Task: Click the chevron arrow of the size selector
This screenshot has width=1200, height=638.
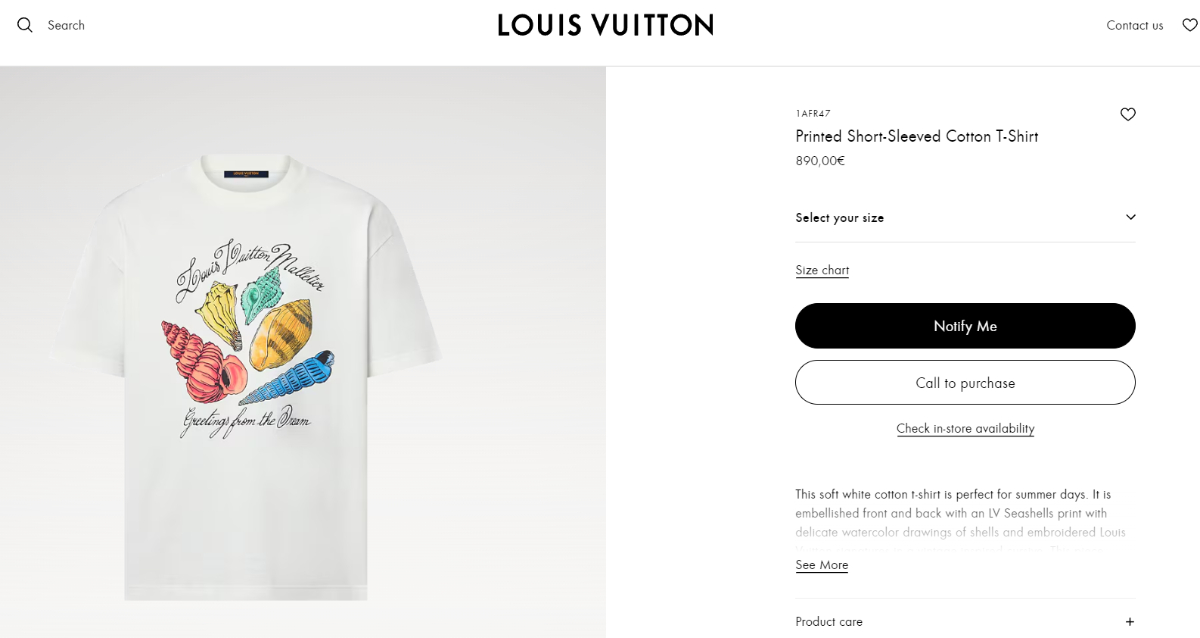Action: pos(1131,217)
